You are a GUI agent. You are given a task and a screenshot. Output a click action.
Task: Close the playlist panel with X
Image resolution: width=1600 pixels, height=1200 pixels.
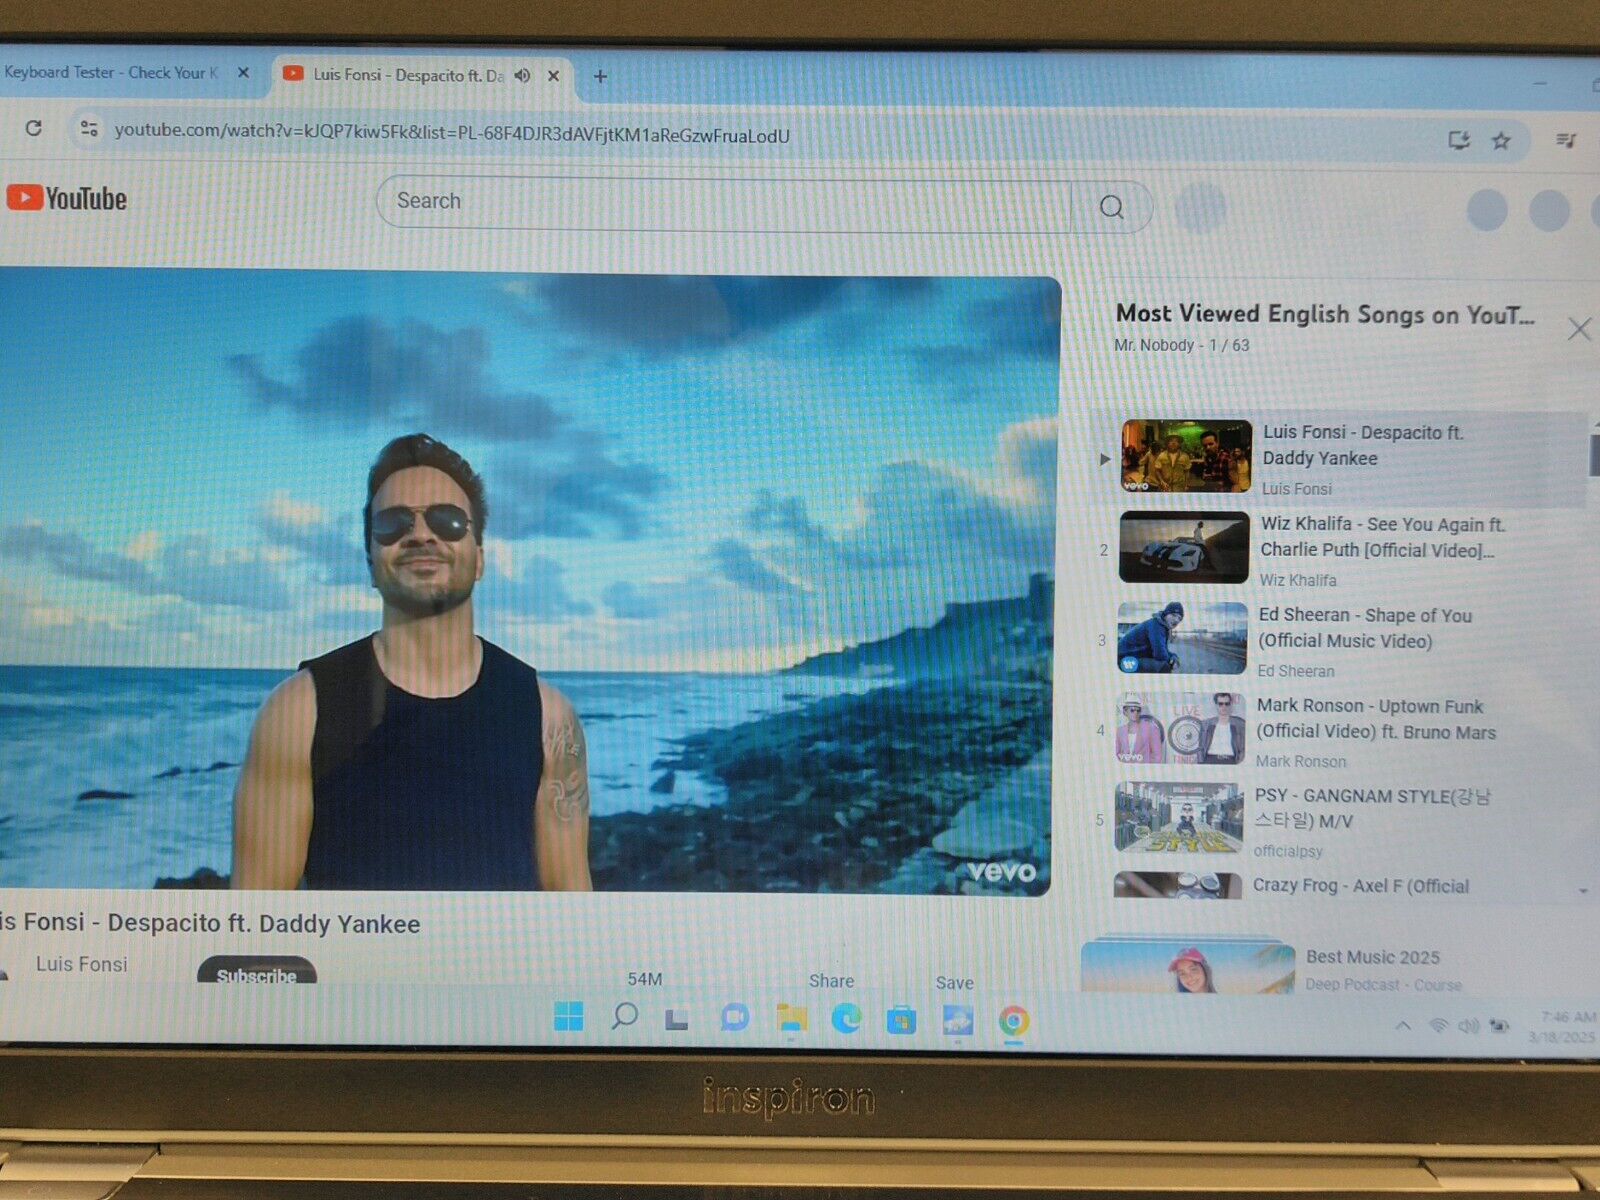click(x=1579, y=329)
